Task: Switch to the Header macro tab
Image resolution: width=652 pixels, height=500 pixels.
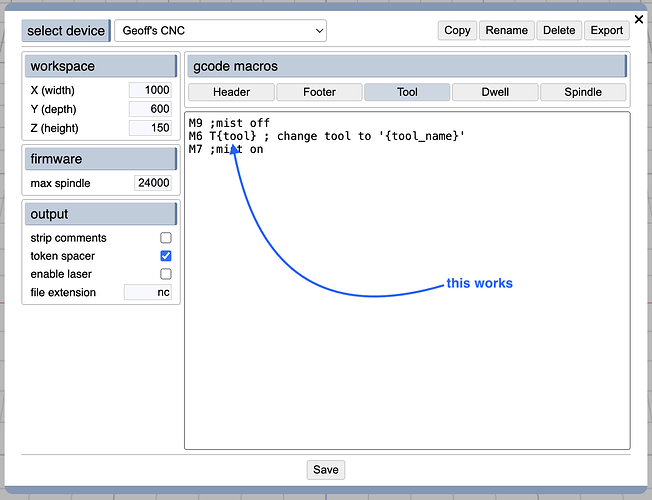Action: (x=231, y=92)
